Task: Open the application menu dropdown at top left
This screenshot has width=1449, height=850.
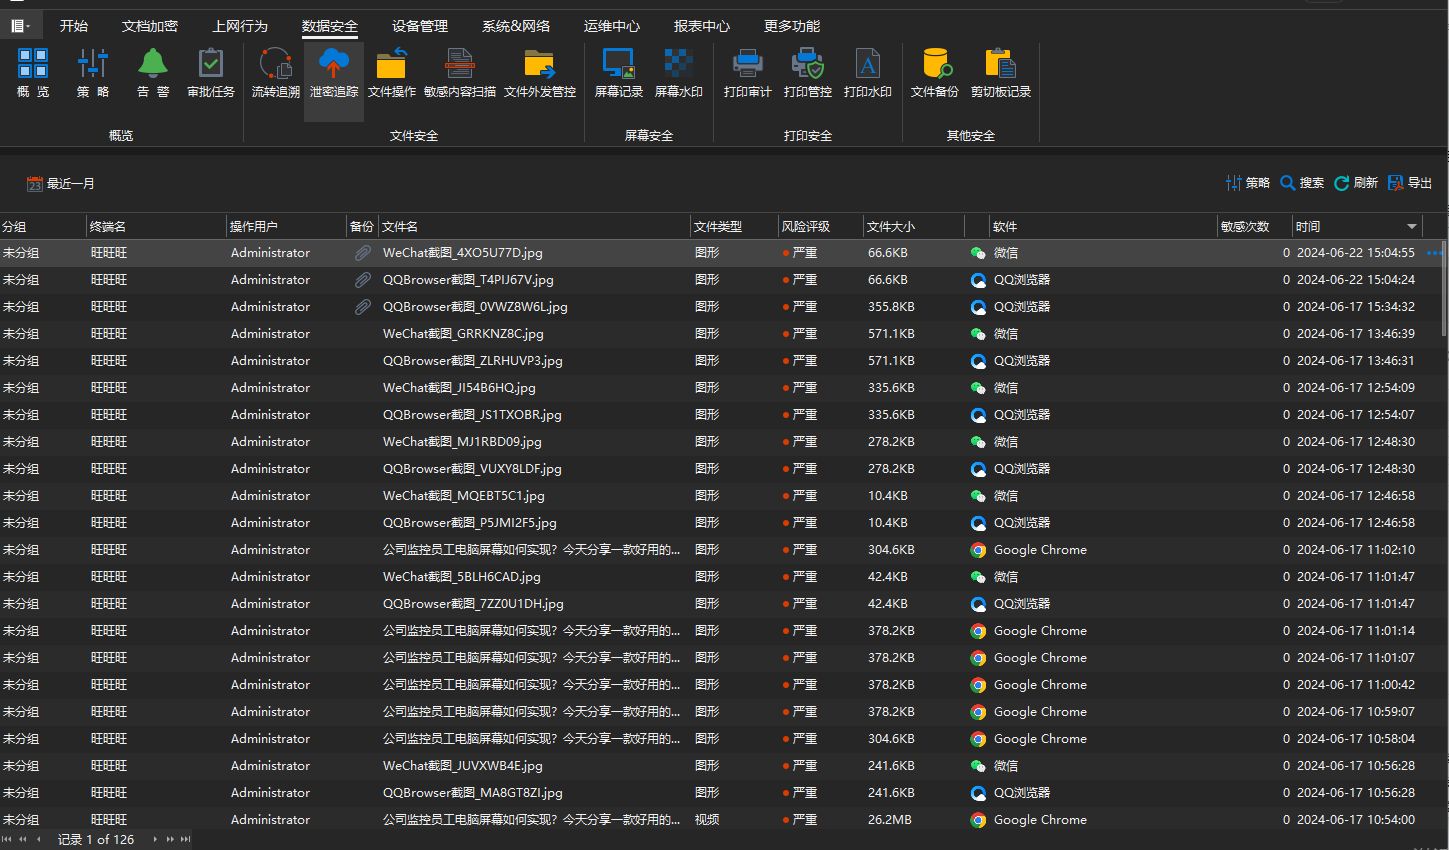Action: [20, 26]
